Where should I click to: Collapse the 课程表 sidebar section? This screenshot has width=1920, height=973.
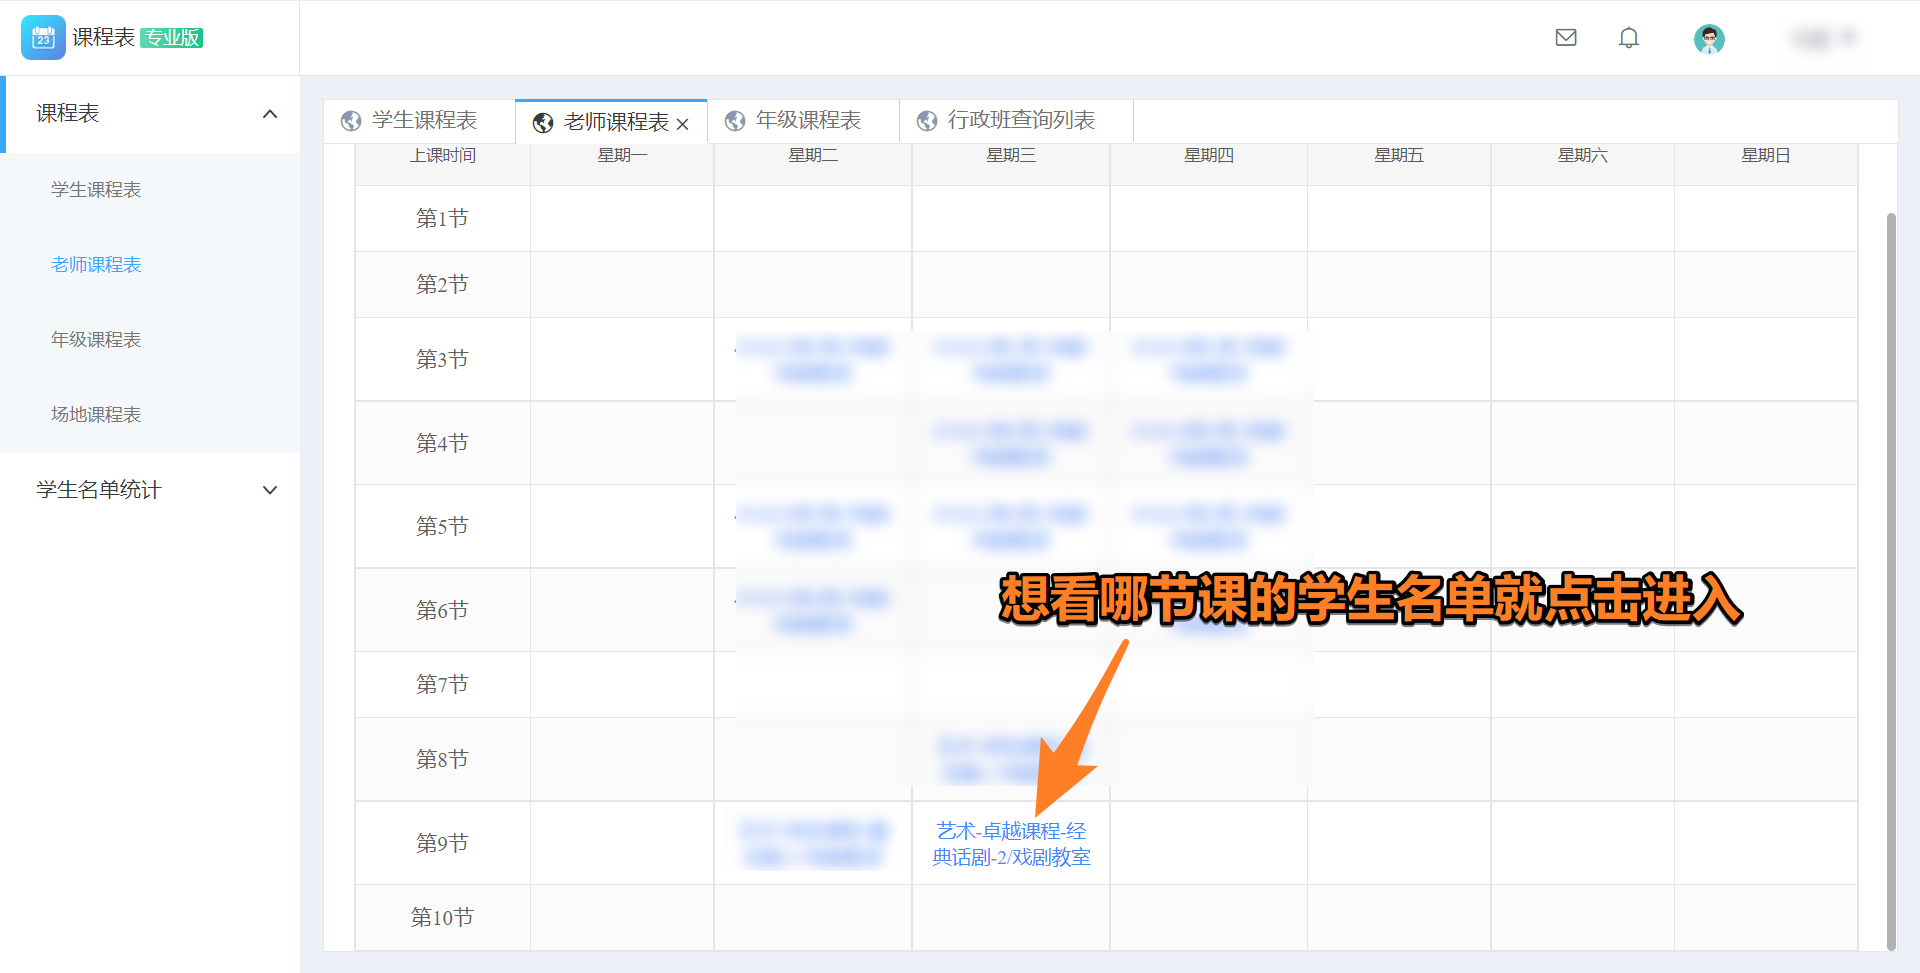(x=270, y=114)
